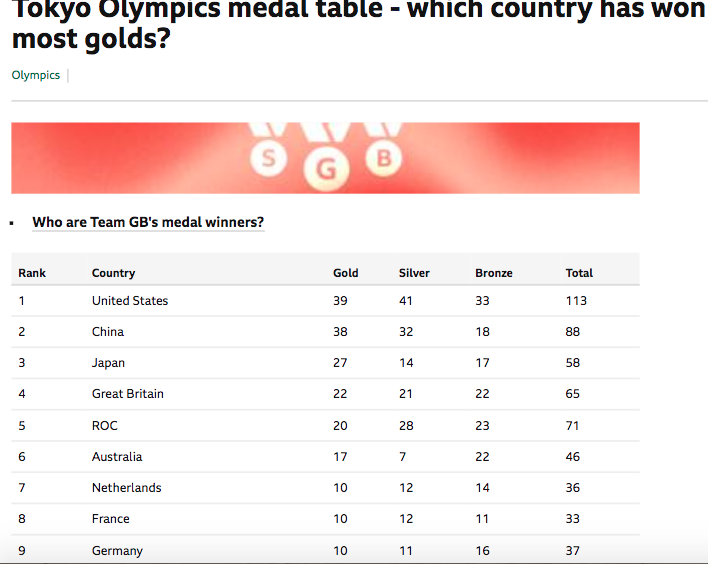
Task: Click the Country column header
Action: 113,273
